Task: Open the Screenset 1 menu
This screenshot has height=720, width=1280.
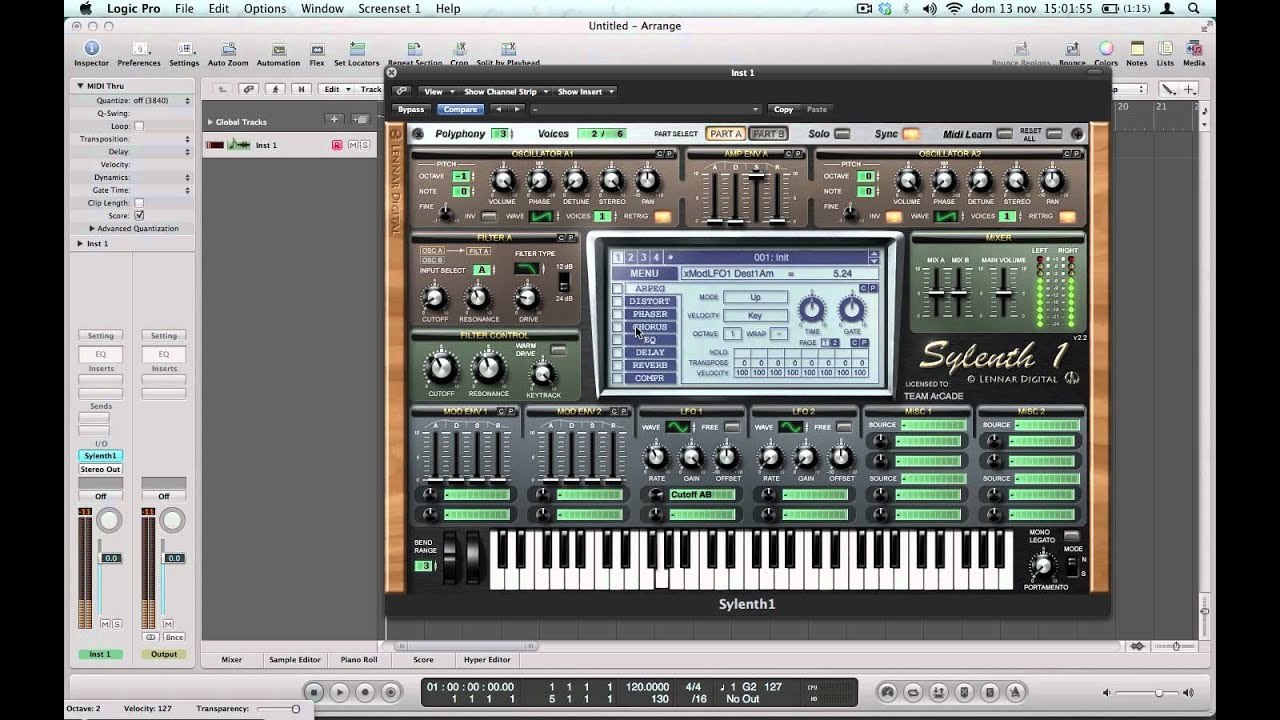Action: point(389,8)
